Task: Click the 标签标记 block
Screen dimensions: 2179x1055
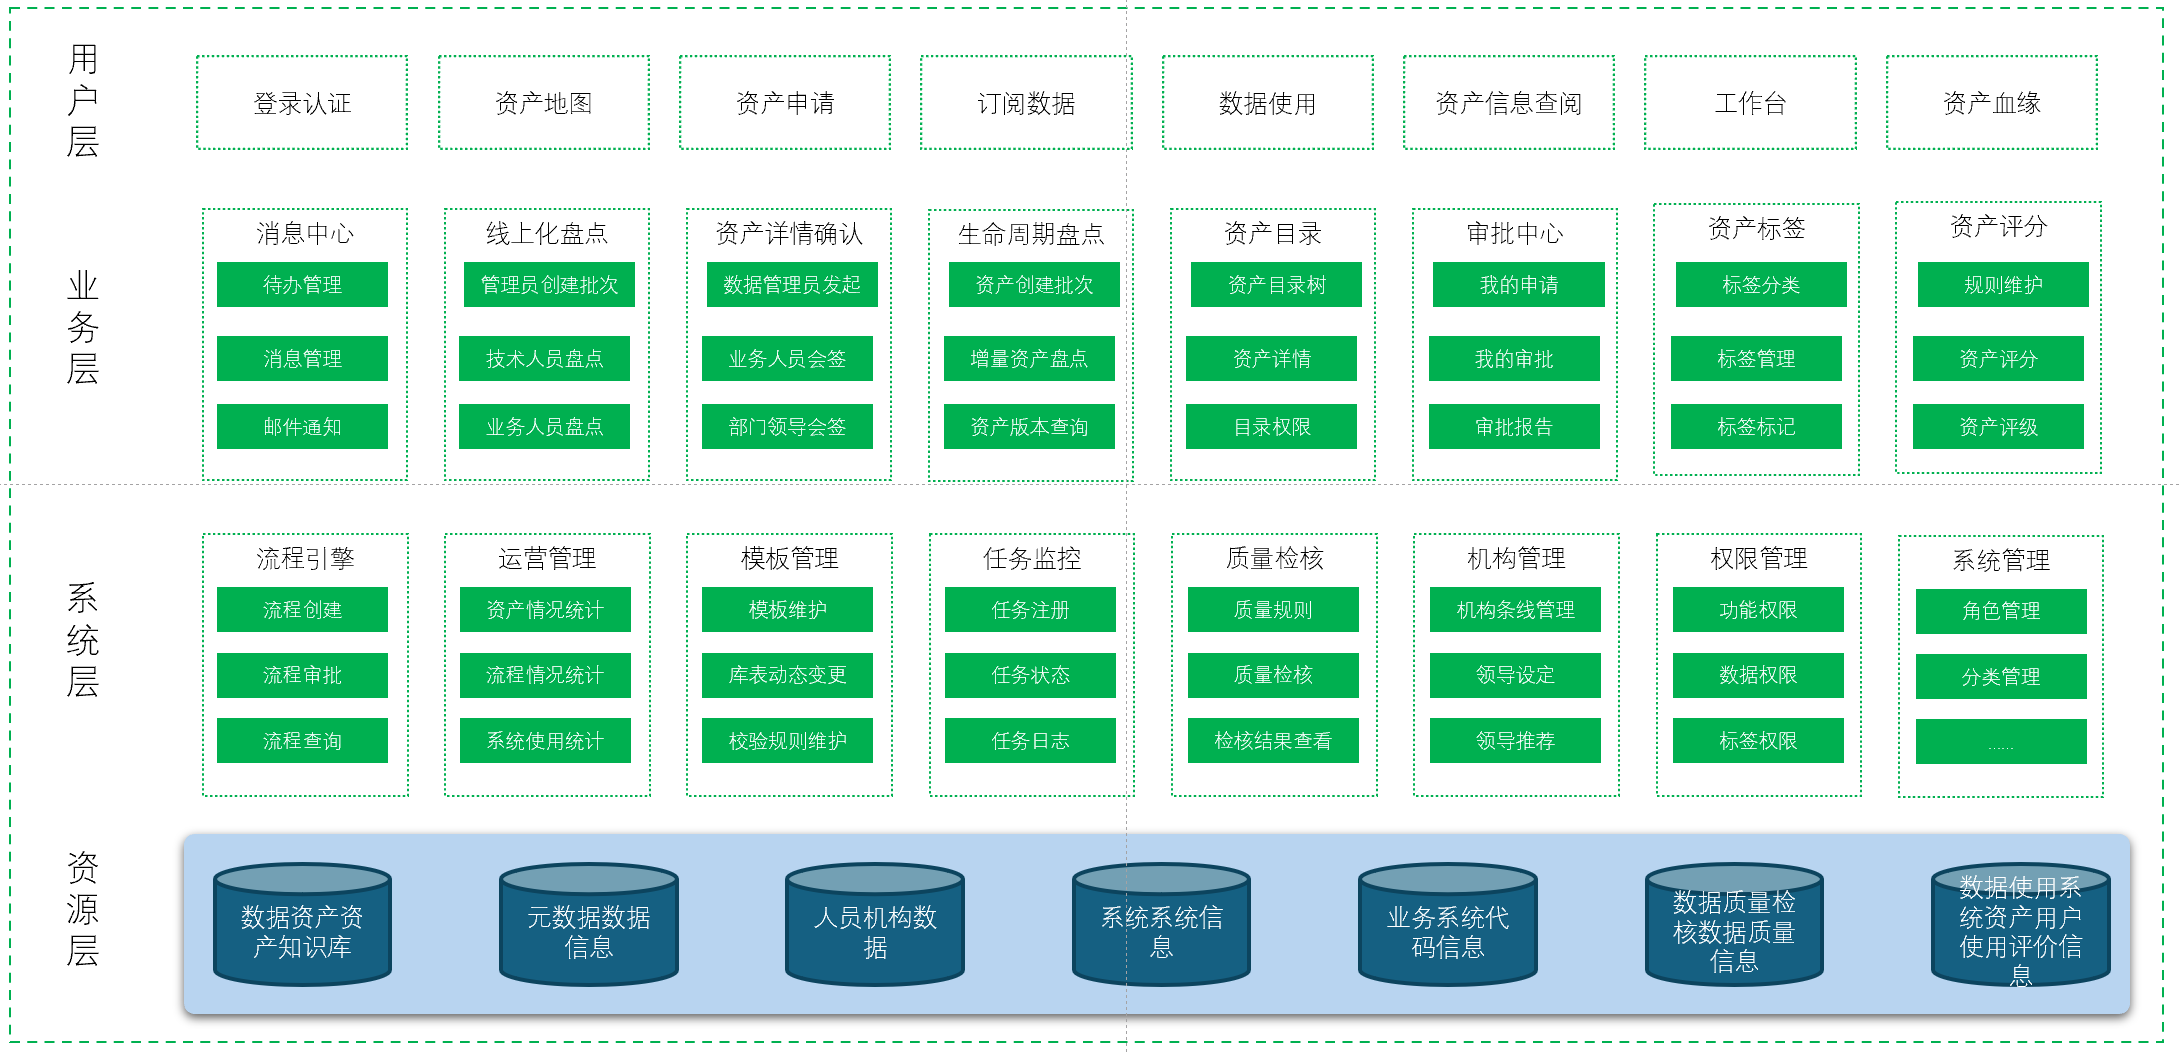Action: [x=1756, y=427]
